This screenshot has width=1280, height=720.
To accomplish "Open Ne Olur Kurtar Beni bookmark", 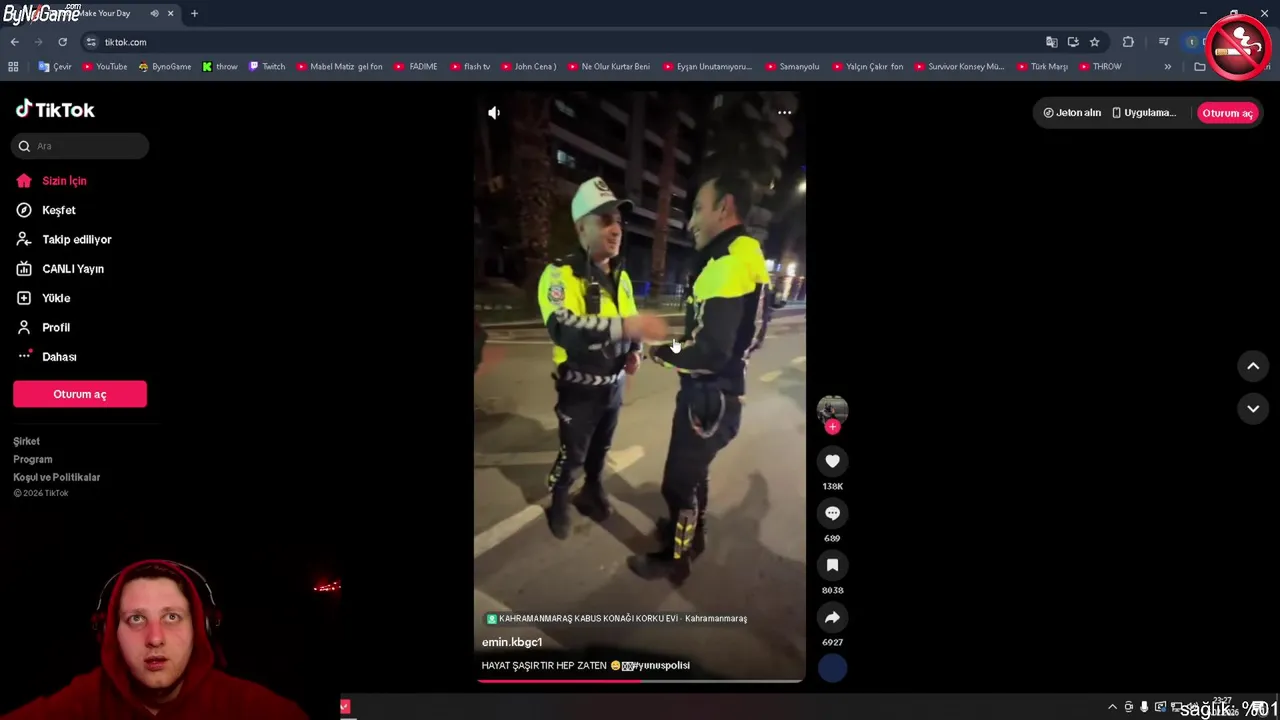I will pyautogui.click(x=609, y=67).
